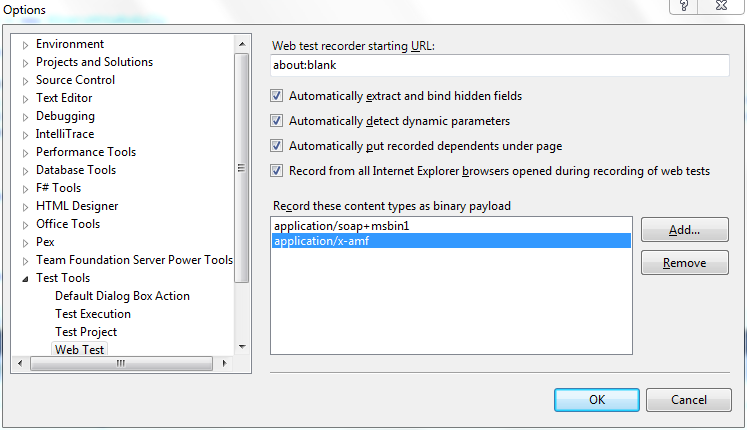Open Test Execution settings
Screen dimensions: 747x430
(93, 314)
